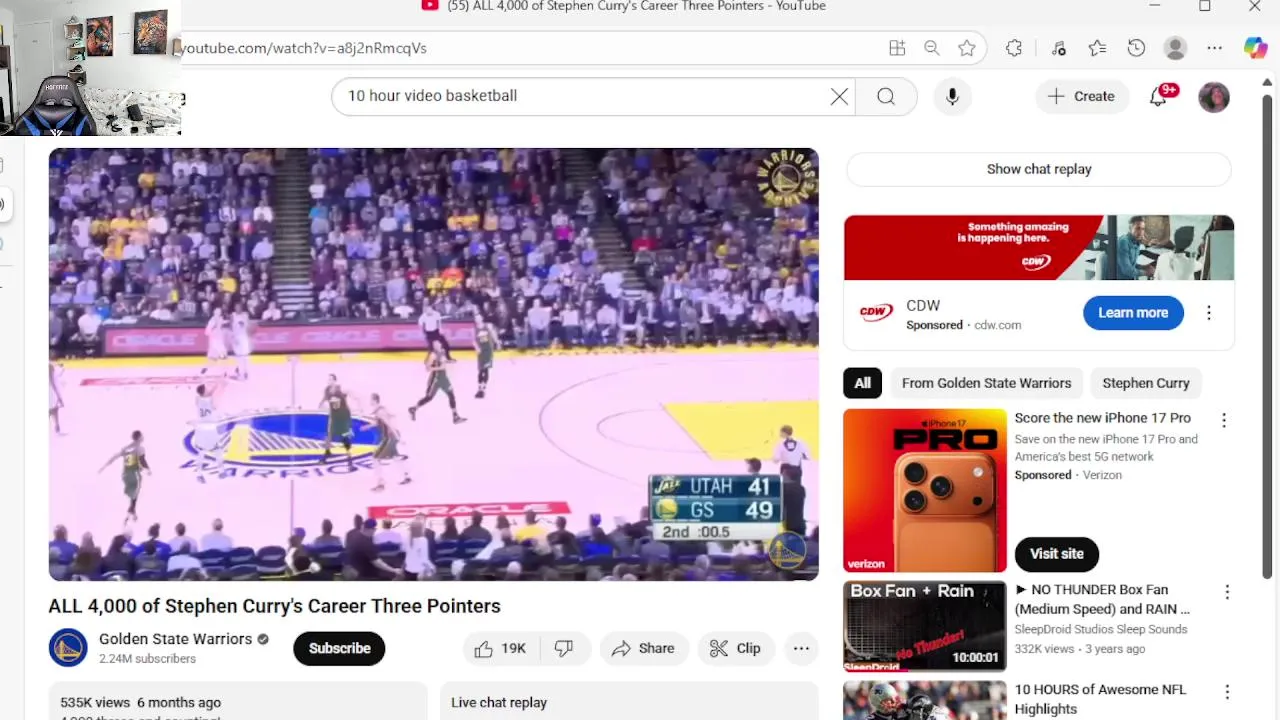The height and width of the screenshot is (720, 1280).
Task: Open the browser profile icon
Action: pyautogui.click(x=1175, y=48)
